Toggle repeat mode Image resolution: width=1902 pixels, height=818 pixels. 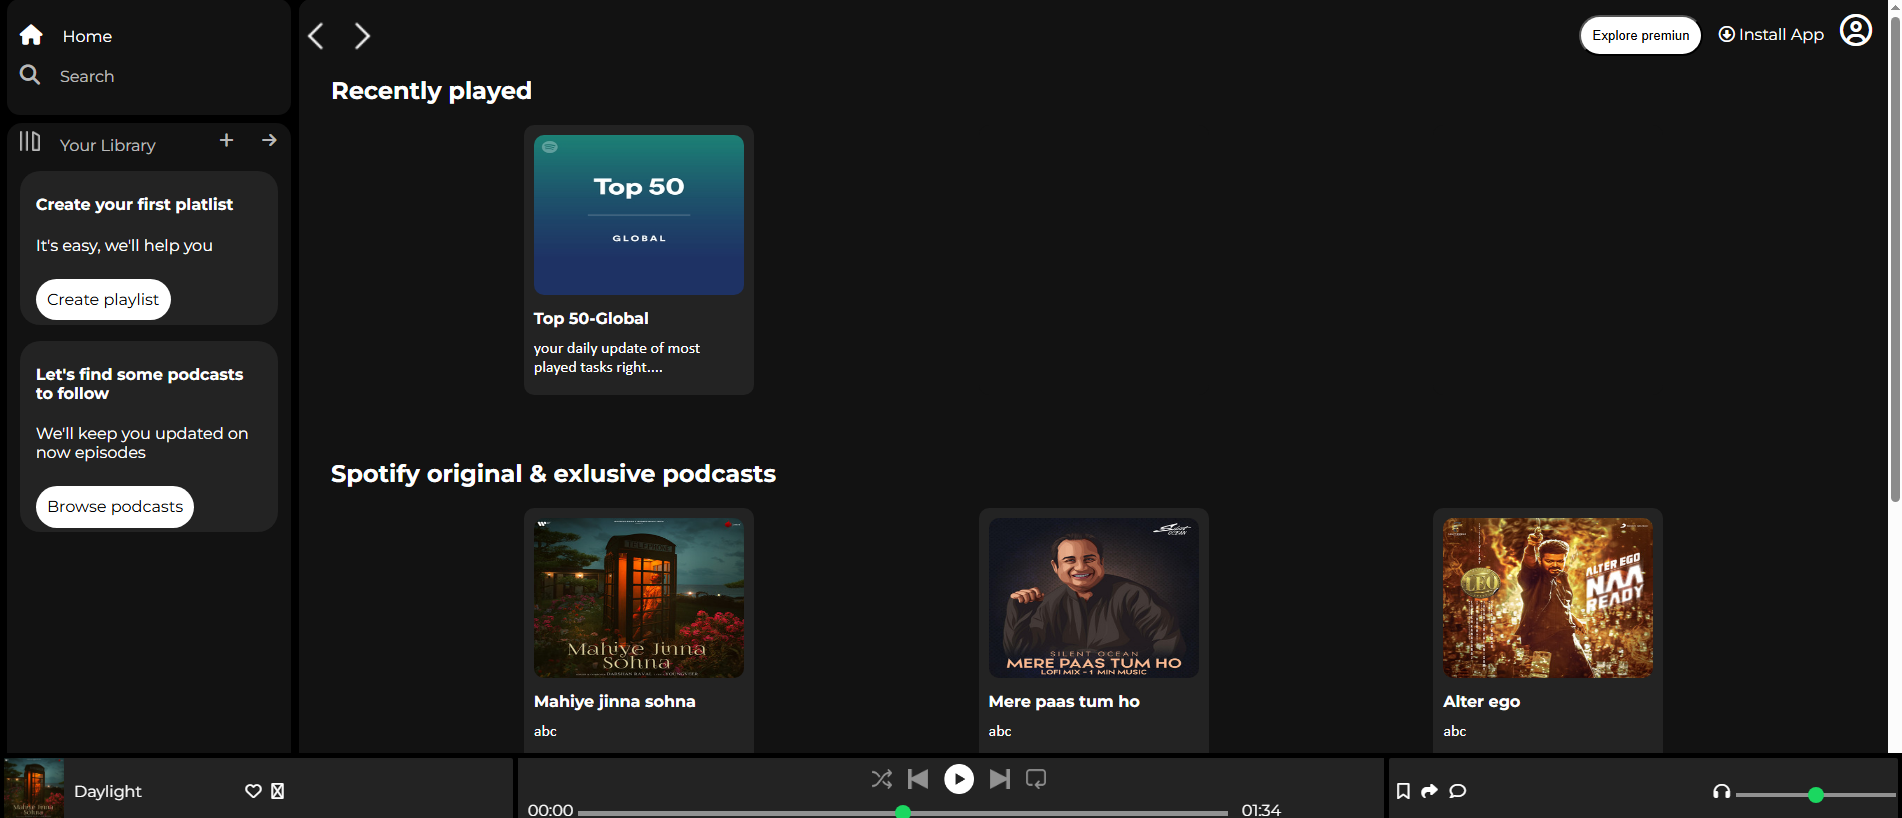[1036, 779]
